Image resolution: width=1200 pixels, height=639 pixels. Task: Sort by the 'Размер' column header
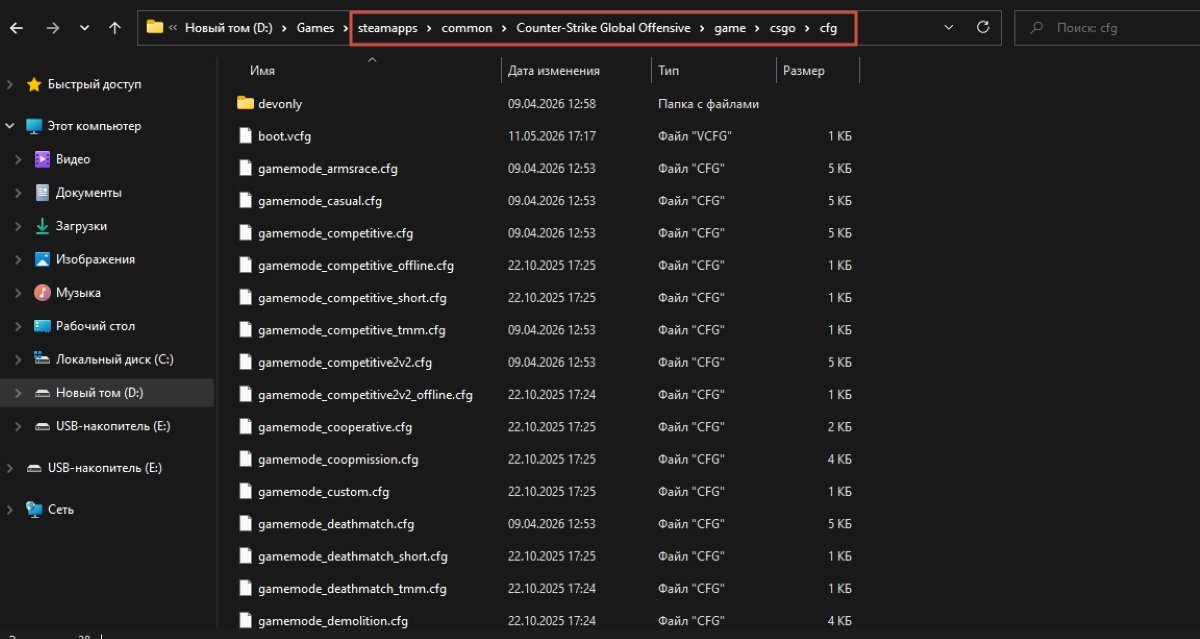coord(804,71)
